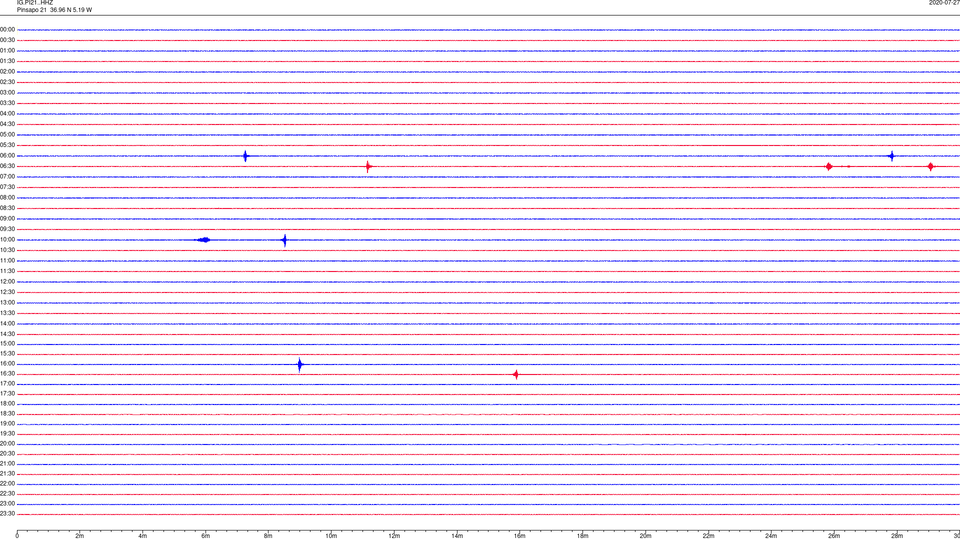Select the 18:30 time label
This screenshot has height=540, width=960.
point(7,414)
